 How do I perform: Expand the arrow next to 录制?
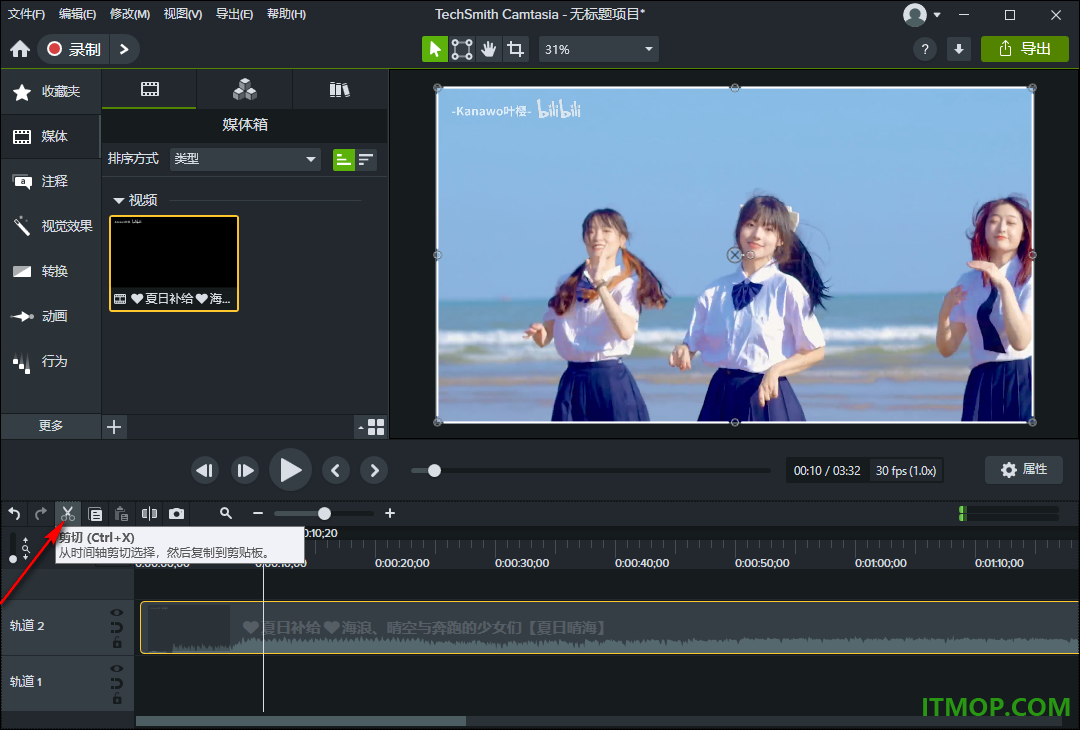(124, 49)
